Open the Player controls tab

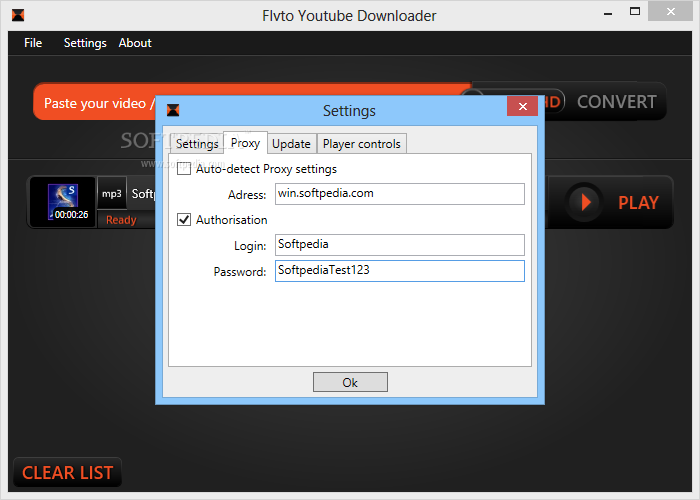362,144
